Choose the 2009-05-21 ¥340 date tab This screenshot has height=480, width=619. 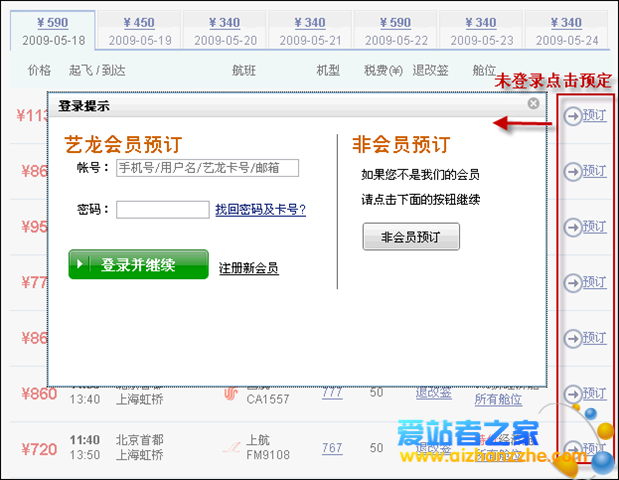310,31
